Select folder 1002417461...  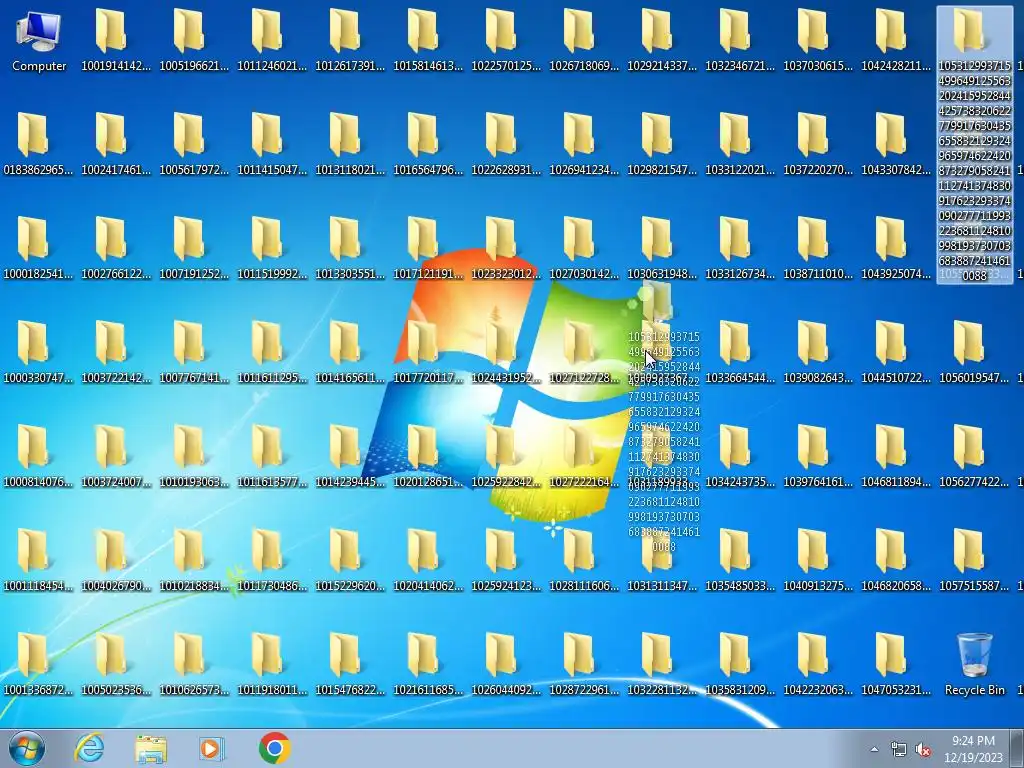[116, 144]
